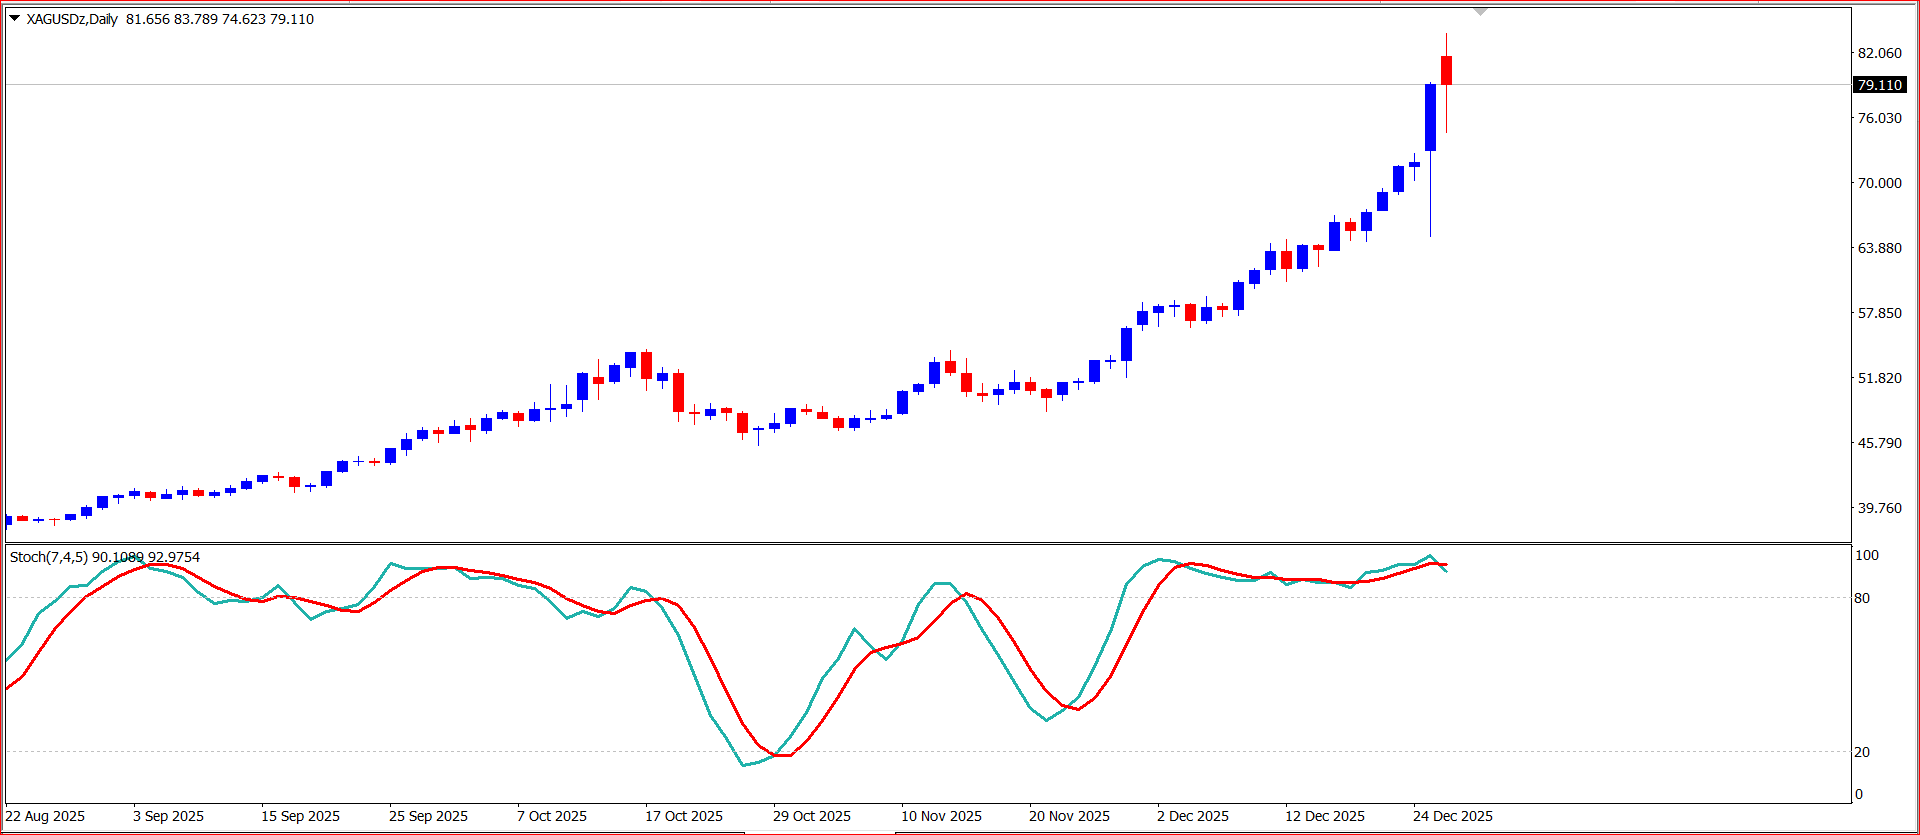Open the dropdown arrow beside XAGUSDz,Daily
1920x835 pixels.
tap(14, 18)
